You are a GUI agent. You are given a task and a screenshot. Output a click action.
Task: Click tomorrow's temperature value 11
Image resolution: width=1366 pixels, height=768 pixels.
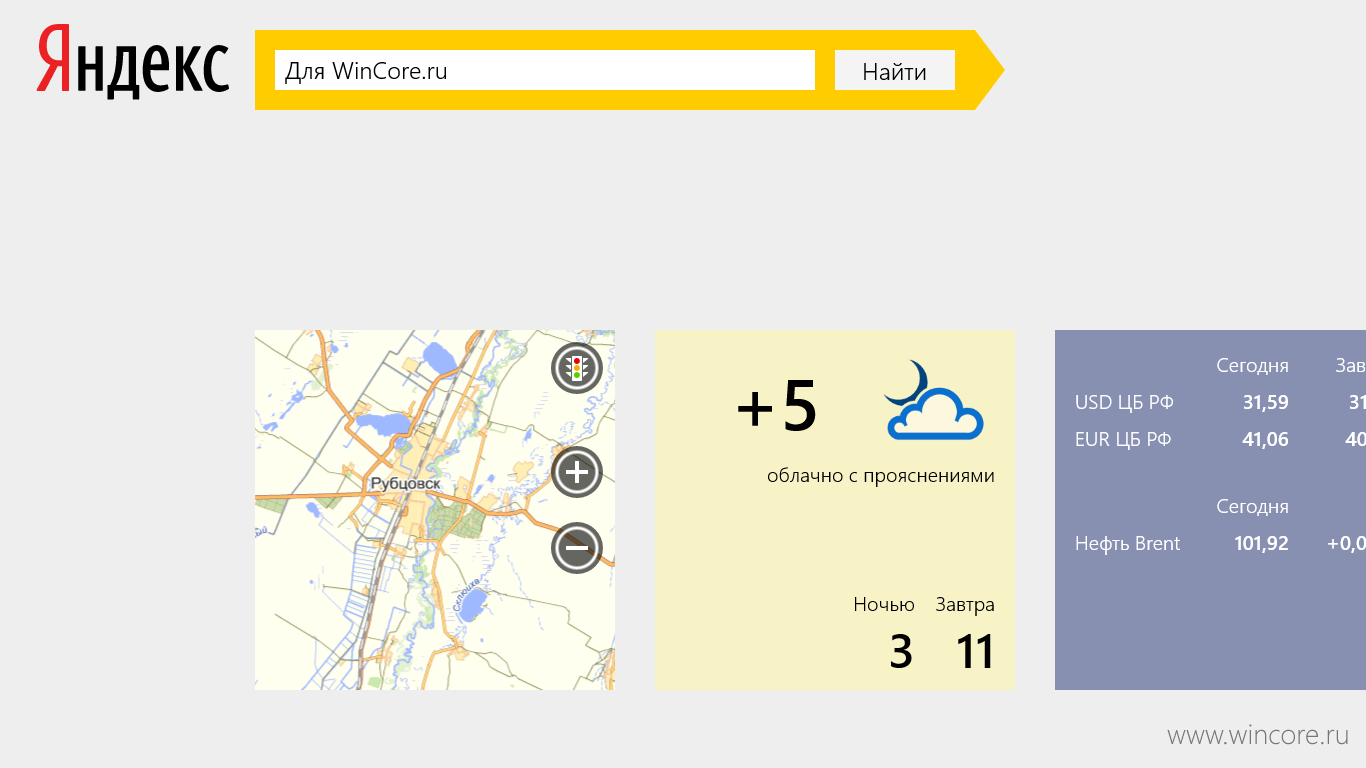[x=975, y=652]
